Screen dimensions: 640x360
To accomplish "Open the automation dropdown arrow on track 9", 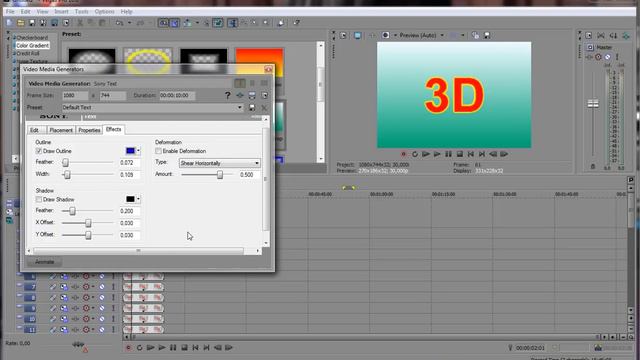I will 93,308.
